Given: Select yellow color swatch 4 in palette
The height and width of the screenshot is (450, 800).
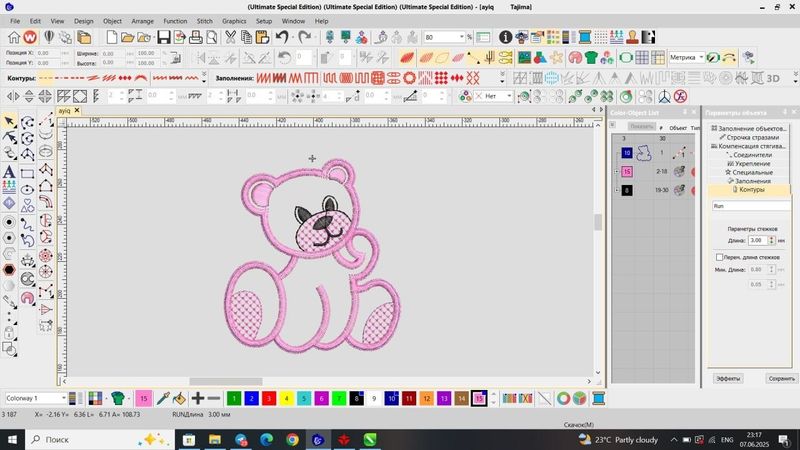Looking at the screenshot, I should 286,398.
